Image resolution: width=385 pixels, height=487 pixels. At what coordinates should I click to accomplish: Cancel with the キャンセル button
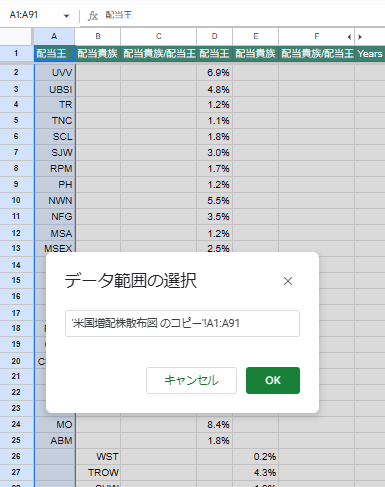pos(191,380)
